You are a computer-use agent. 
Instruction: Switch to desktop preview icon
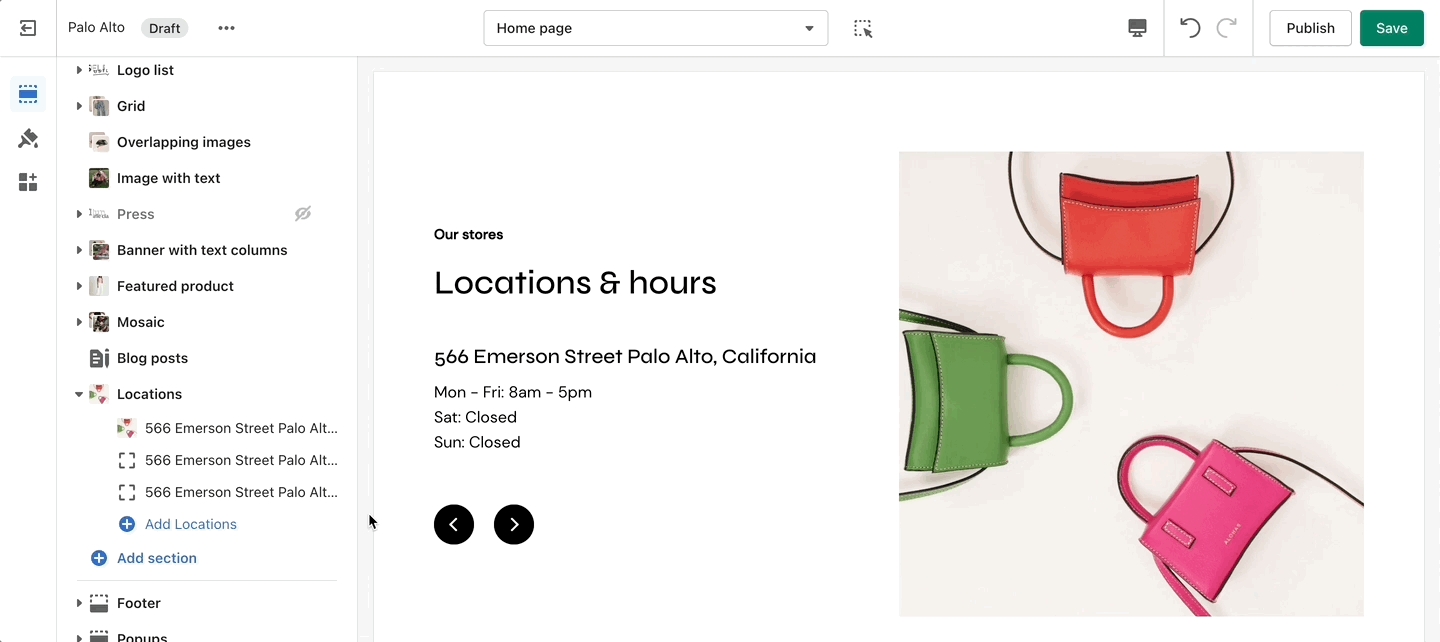pyautogui.click(x=1137, y=28)
